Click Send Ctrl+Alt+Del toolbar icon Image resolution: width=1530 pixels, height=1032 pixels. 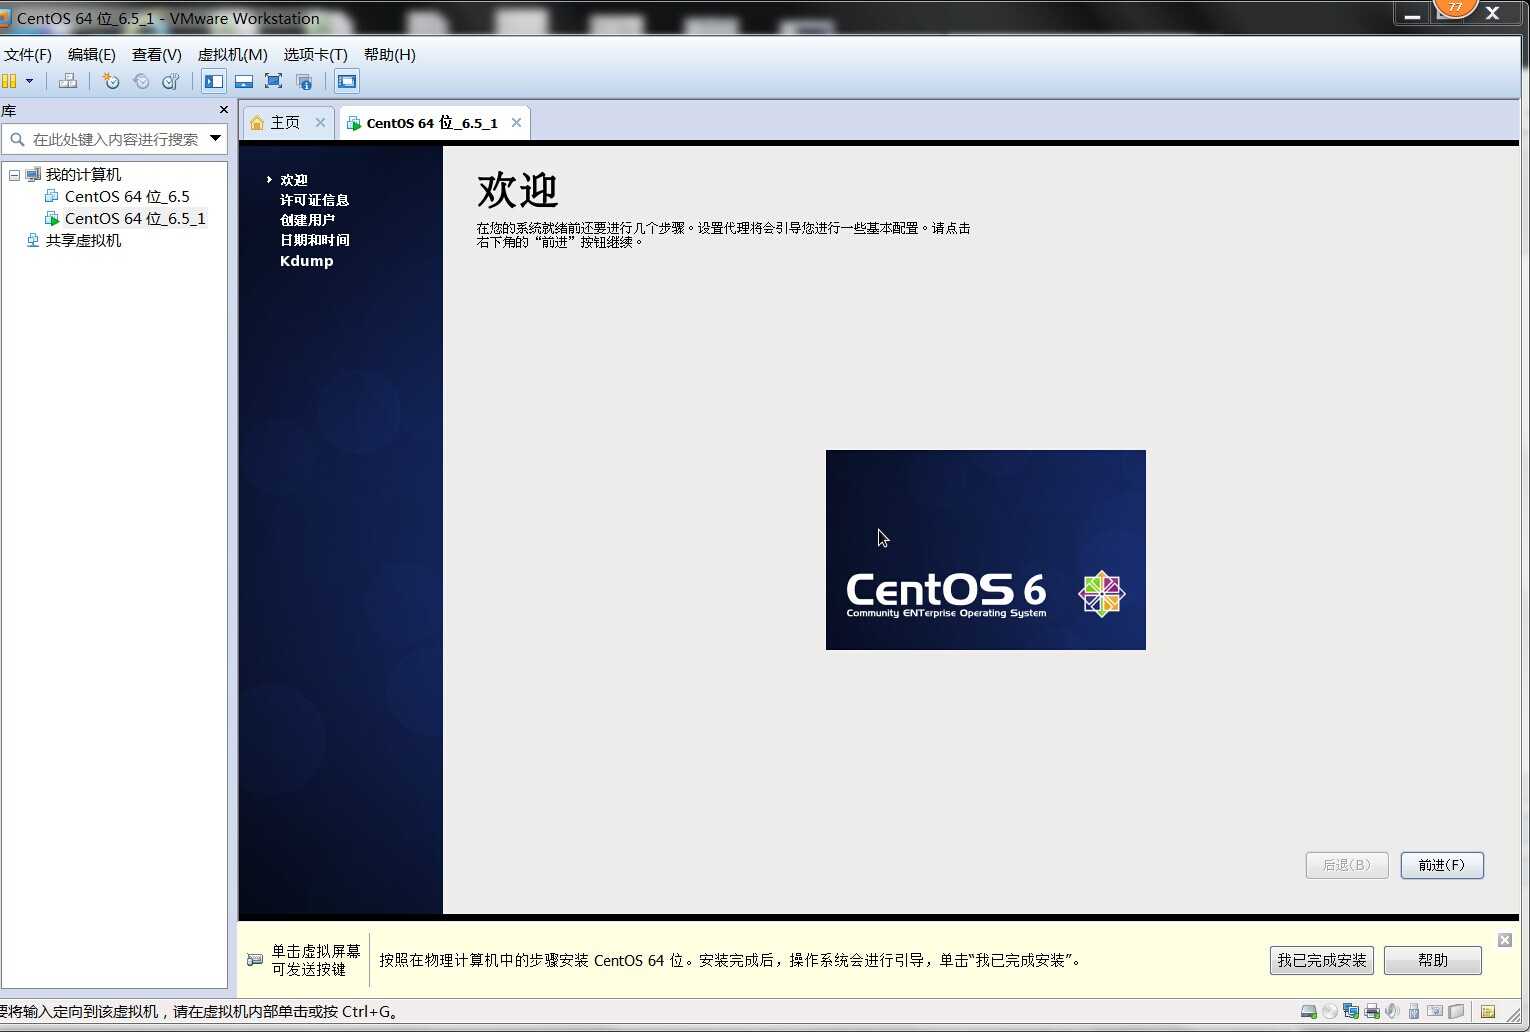(68, 81)
